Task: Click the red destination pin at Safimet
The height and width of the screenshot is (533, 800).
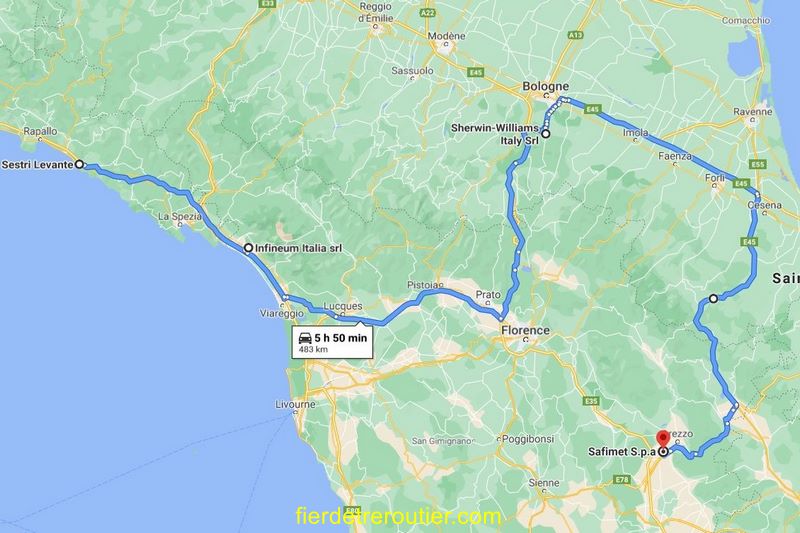Action: click(x=663, y=439)
